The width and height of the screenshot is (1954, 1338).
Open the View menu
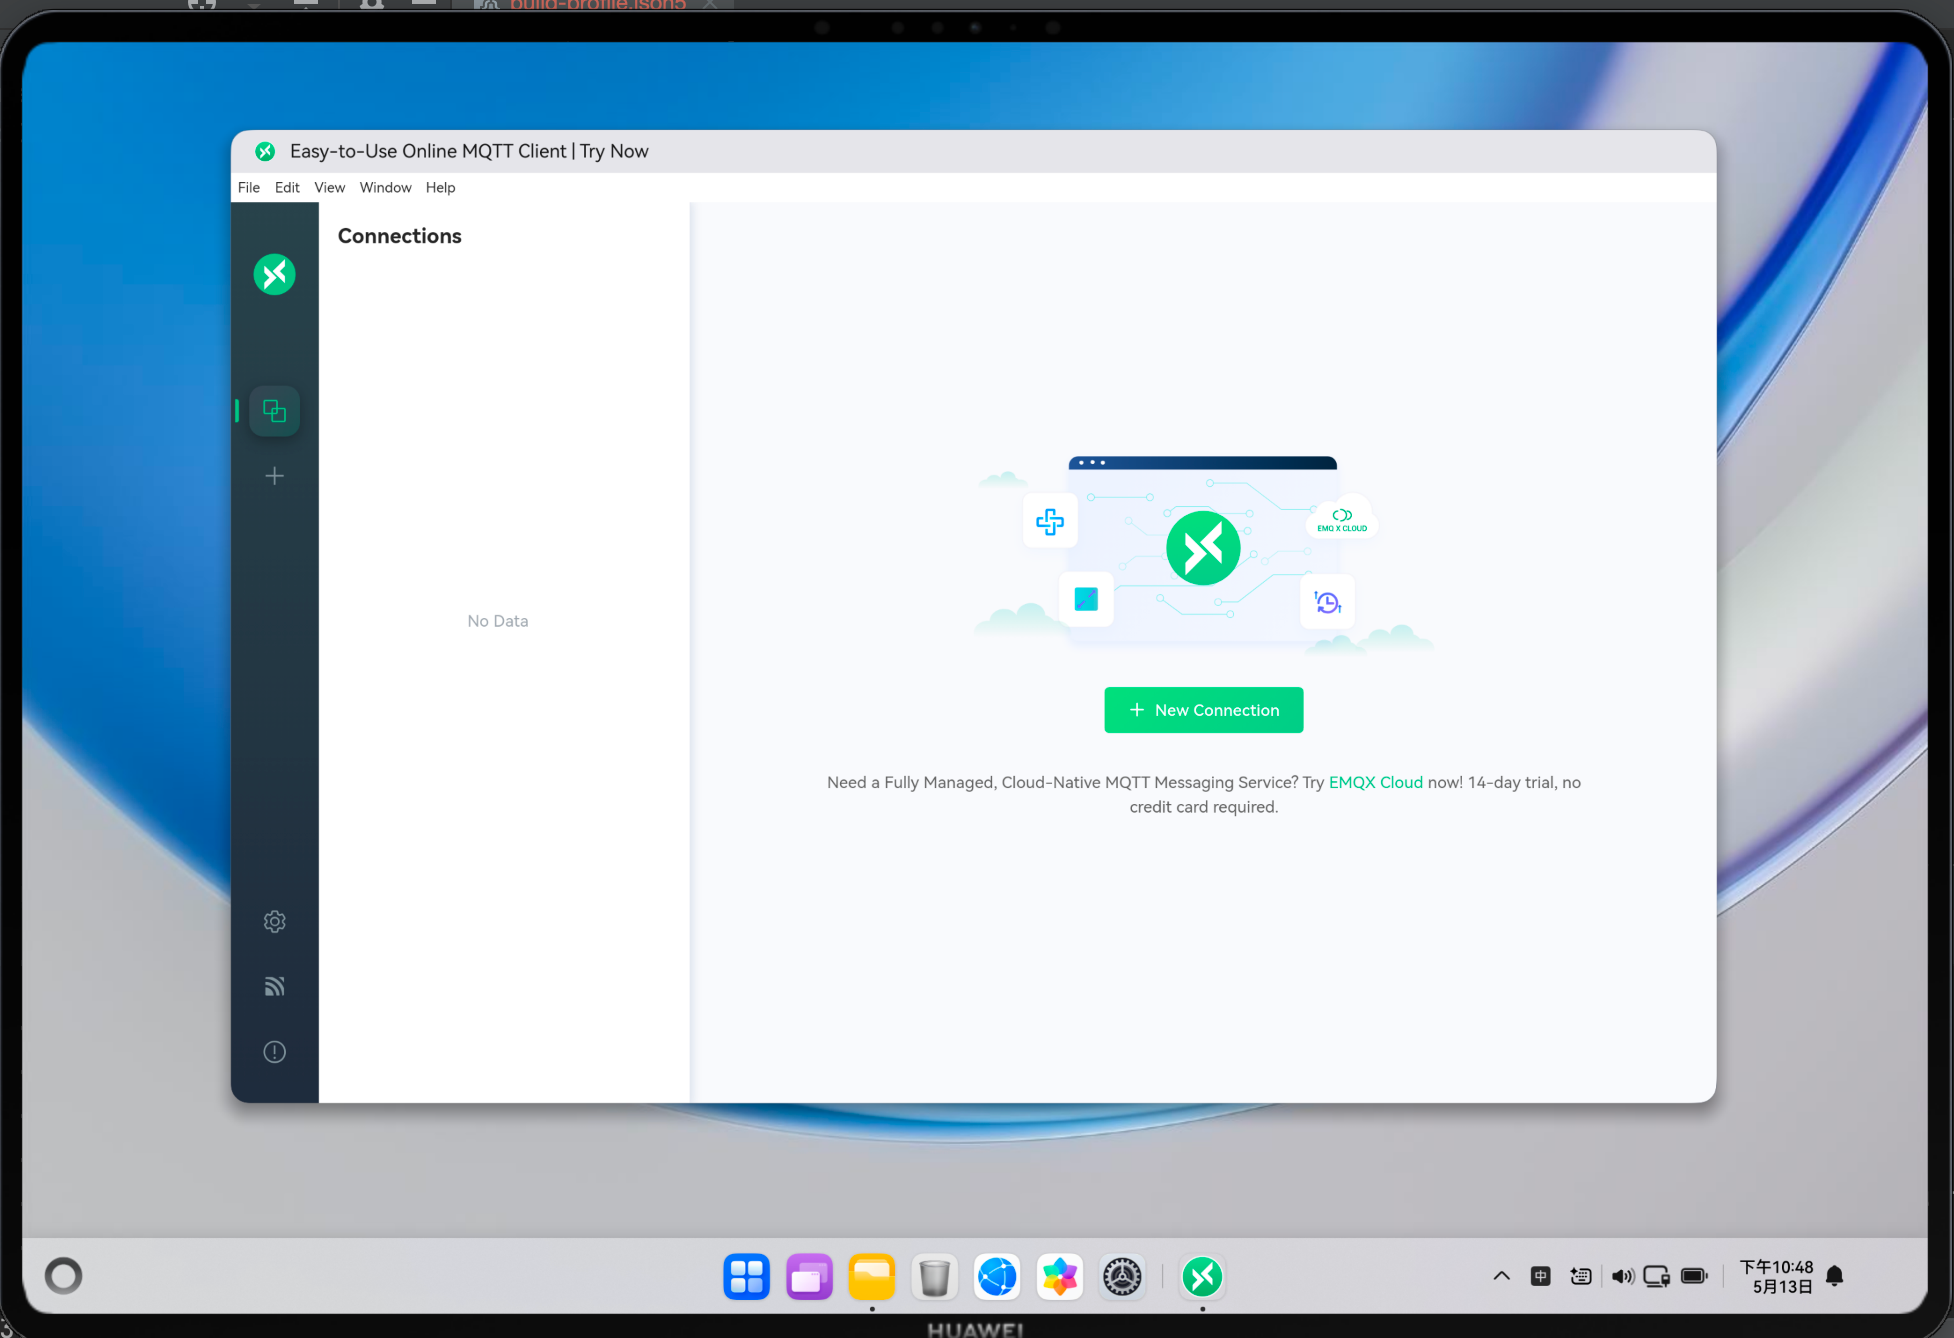[x=329, y=187]
